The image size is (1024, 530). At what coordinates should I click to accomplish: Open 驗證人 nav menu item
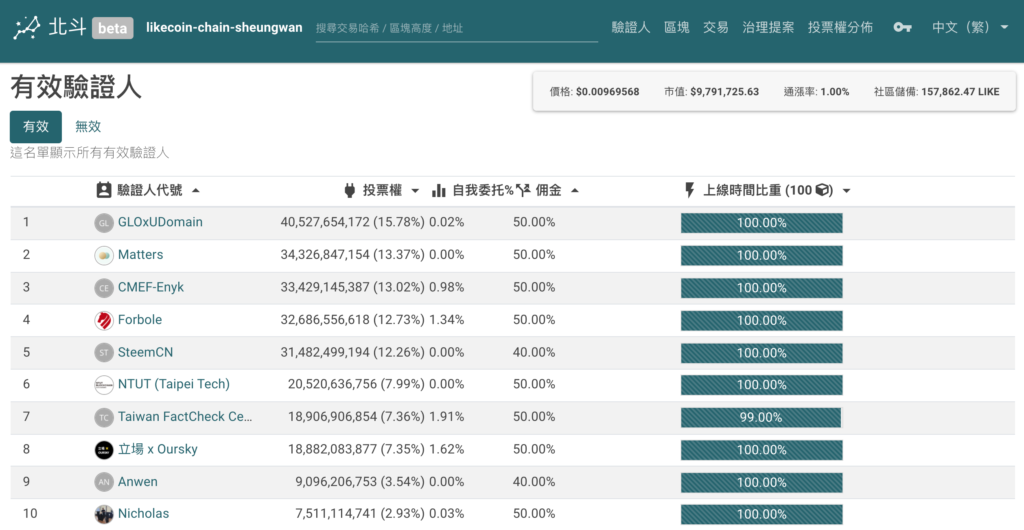[631, 27]
